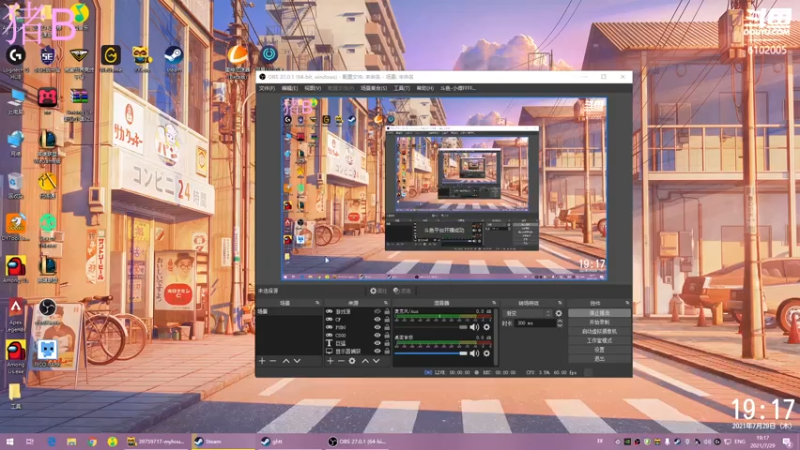Move the selected source up

click(365, 361)
